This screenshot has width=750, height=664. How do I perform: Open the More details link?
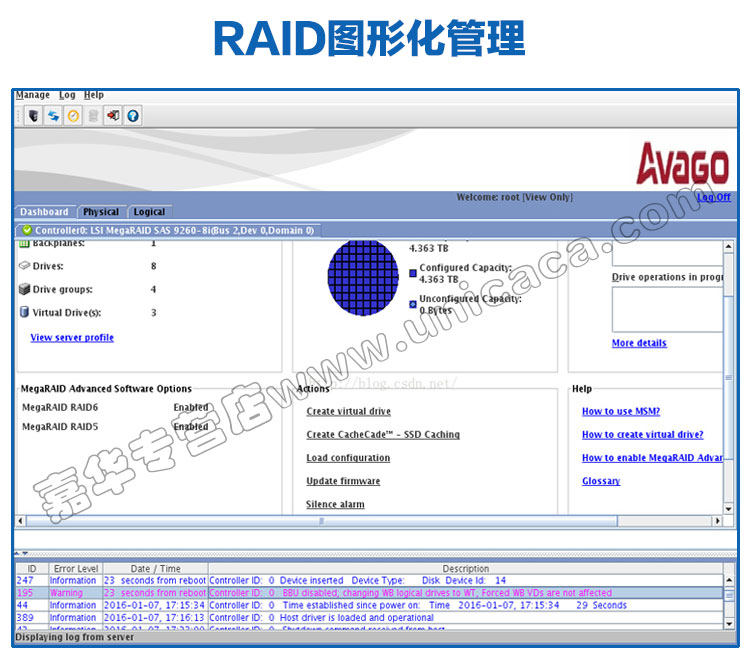[639, 343]
